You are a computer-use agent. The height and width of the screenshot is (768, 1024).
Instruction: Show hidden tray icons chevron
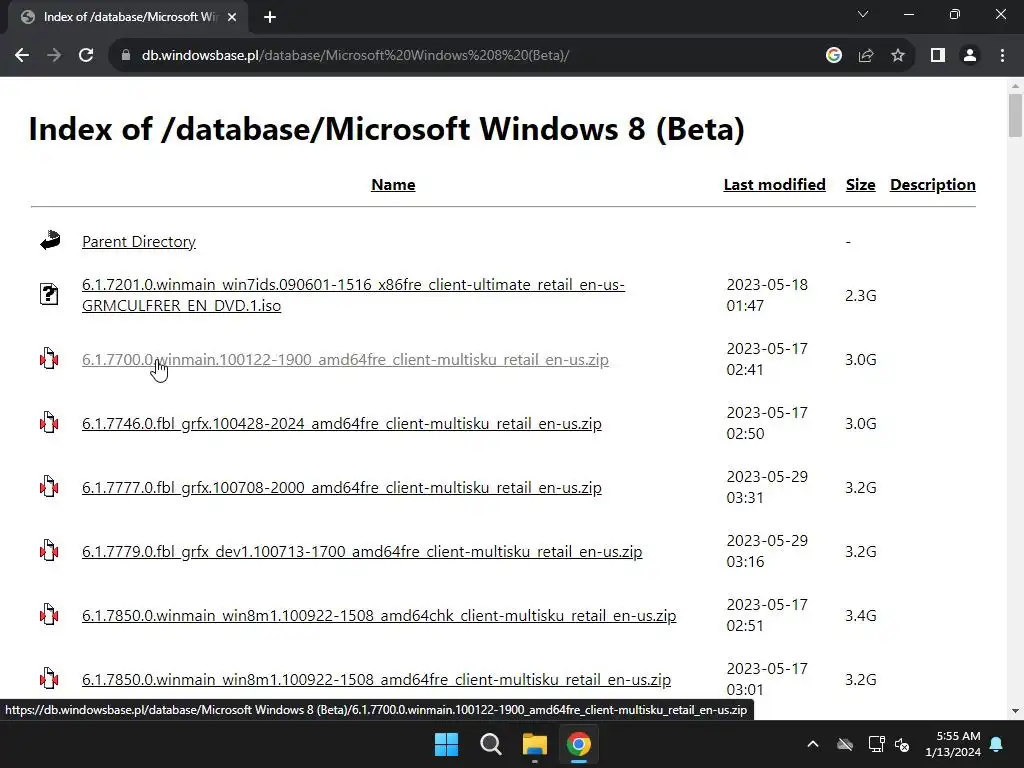[812, 744]
